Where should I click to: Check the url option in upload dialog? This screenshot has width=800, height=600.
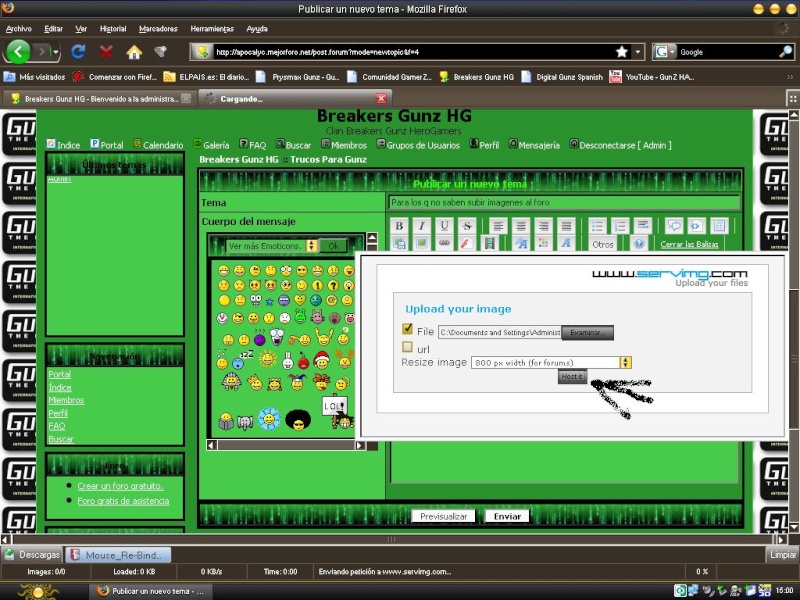407,347
